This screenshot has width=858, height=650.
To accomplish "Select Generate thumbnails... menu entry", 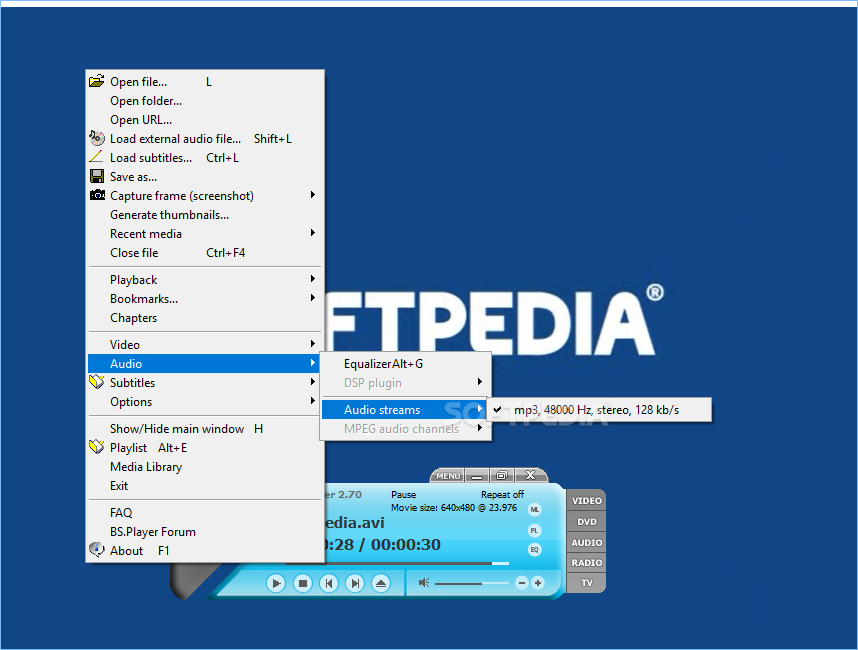I will 205,214.
